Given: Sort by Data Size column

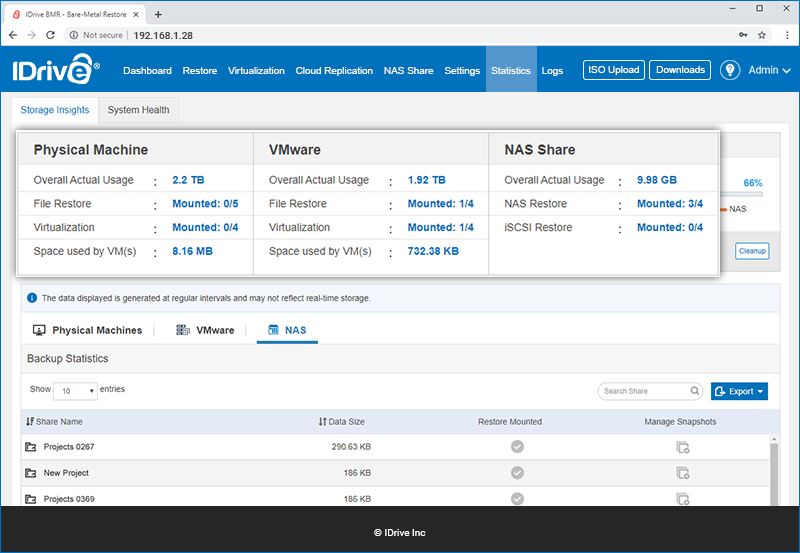Looking at the screenshot, I should point(341,421).
